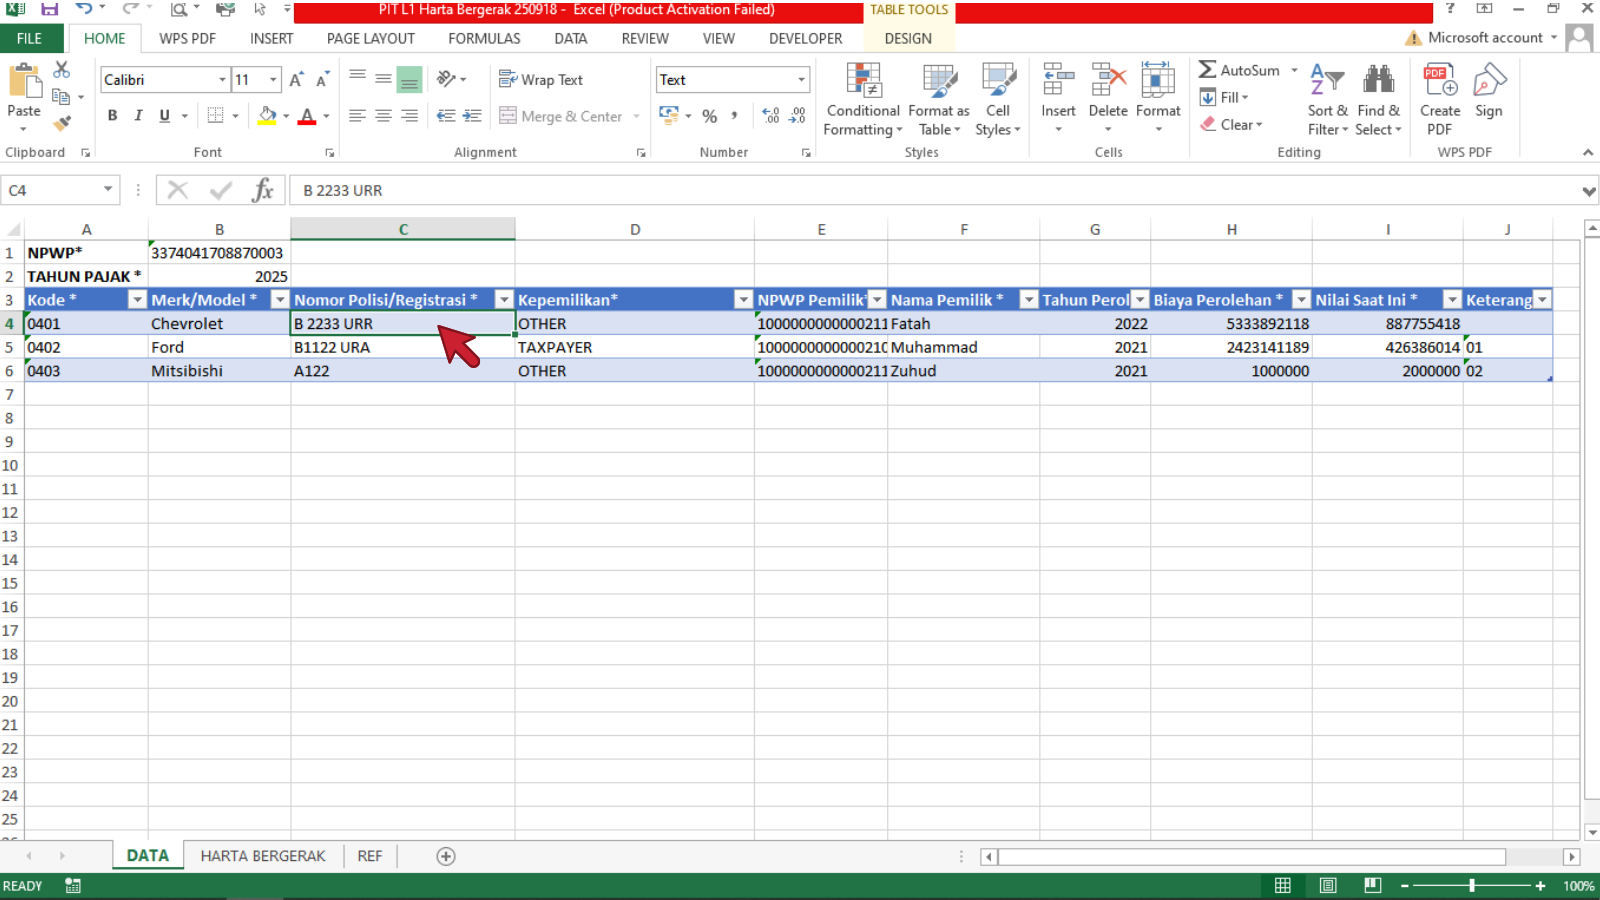Expand the Calibri font name dropdown
This screenshot has height=900, width=1600.
click(222, 80)
